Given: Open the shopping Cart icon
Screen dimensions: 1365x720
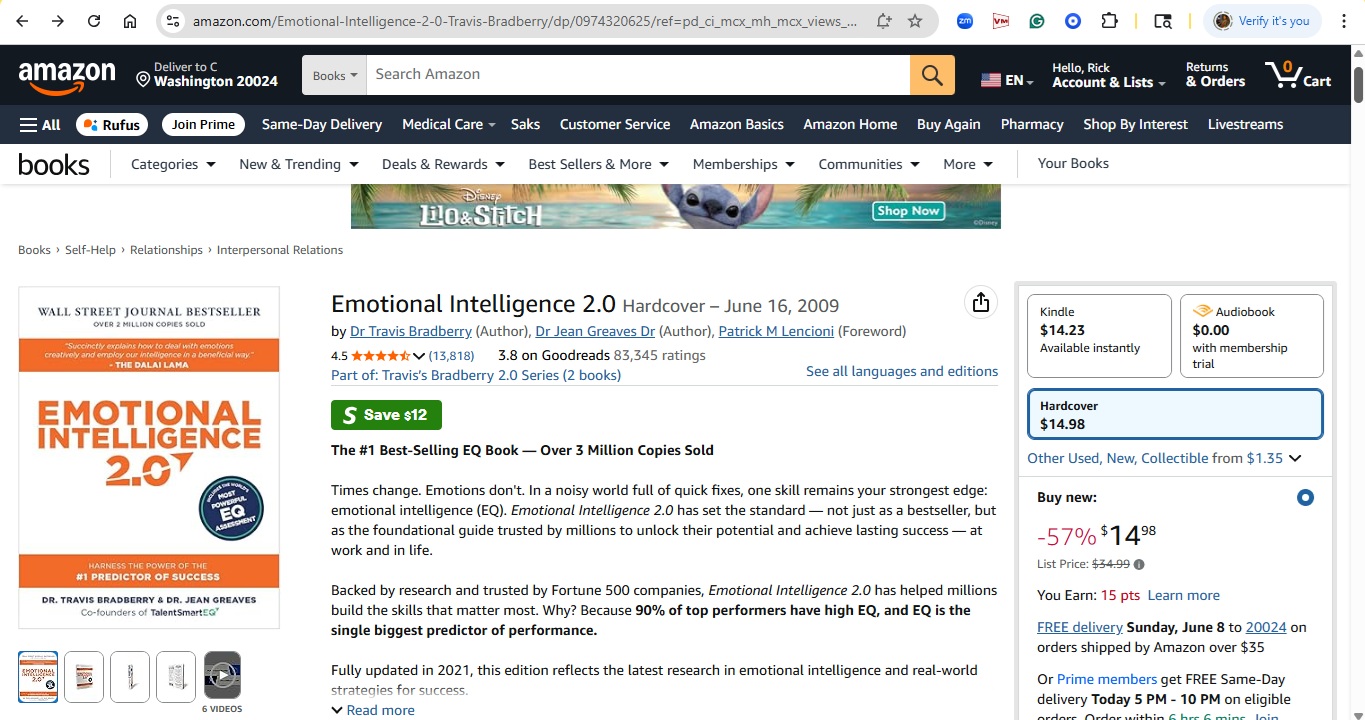Looking at the screenshot, I should pyautogui.click(x=1298, y=75).
